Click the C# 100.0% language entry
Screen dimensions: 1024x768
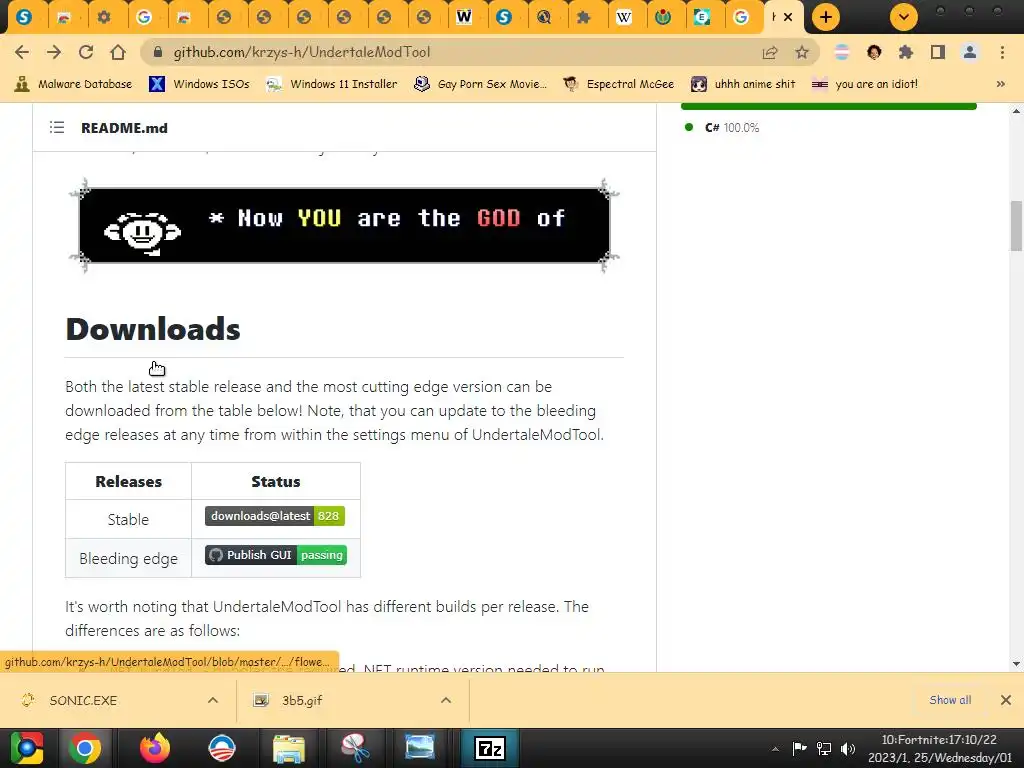click(722, 127)
